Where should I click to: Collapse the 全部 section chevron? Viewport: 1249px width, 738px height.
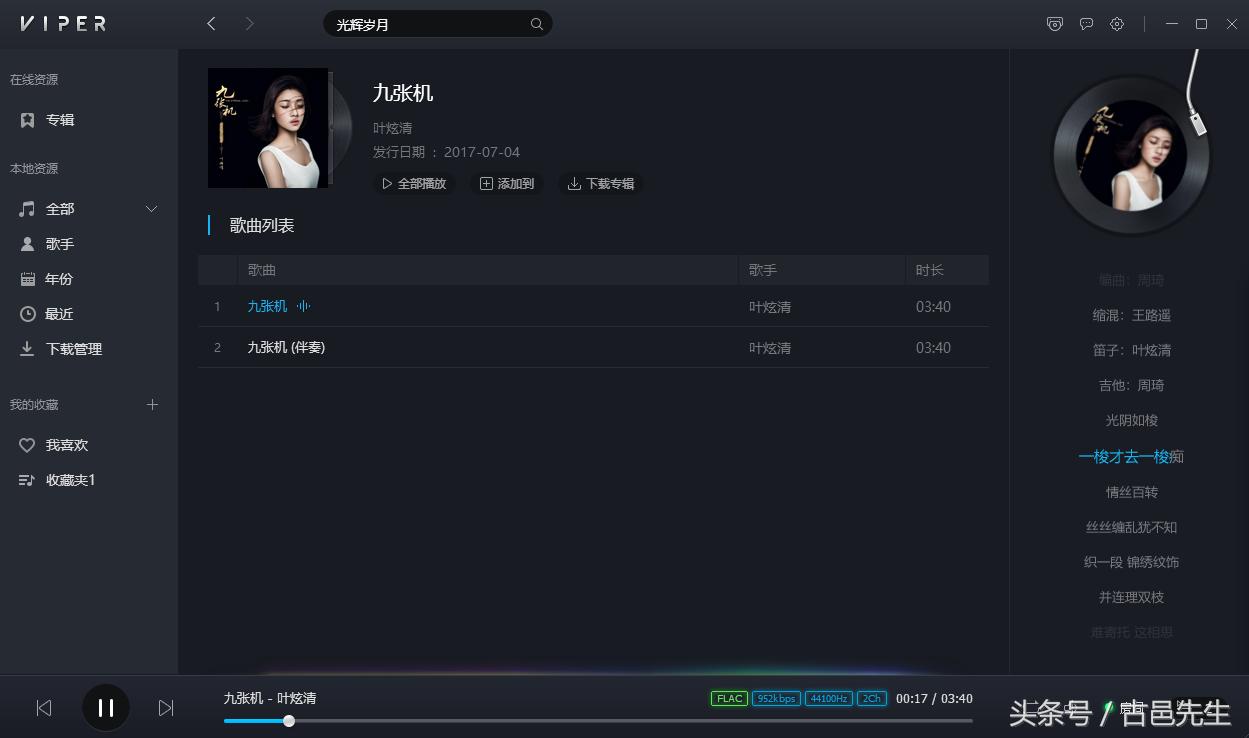[151, 209]
